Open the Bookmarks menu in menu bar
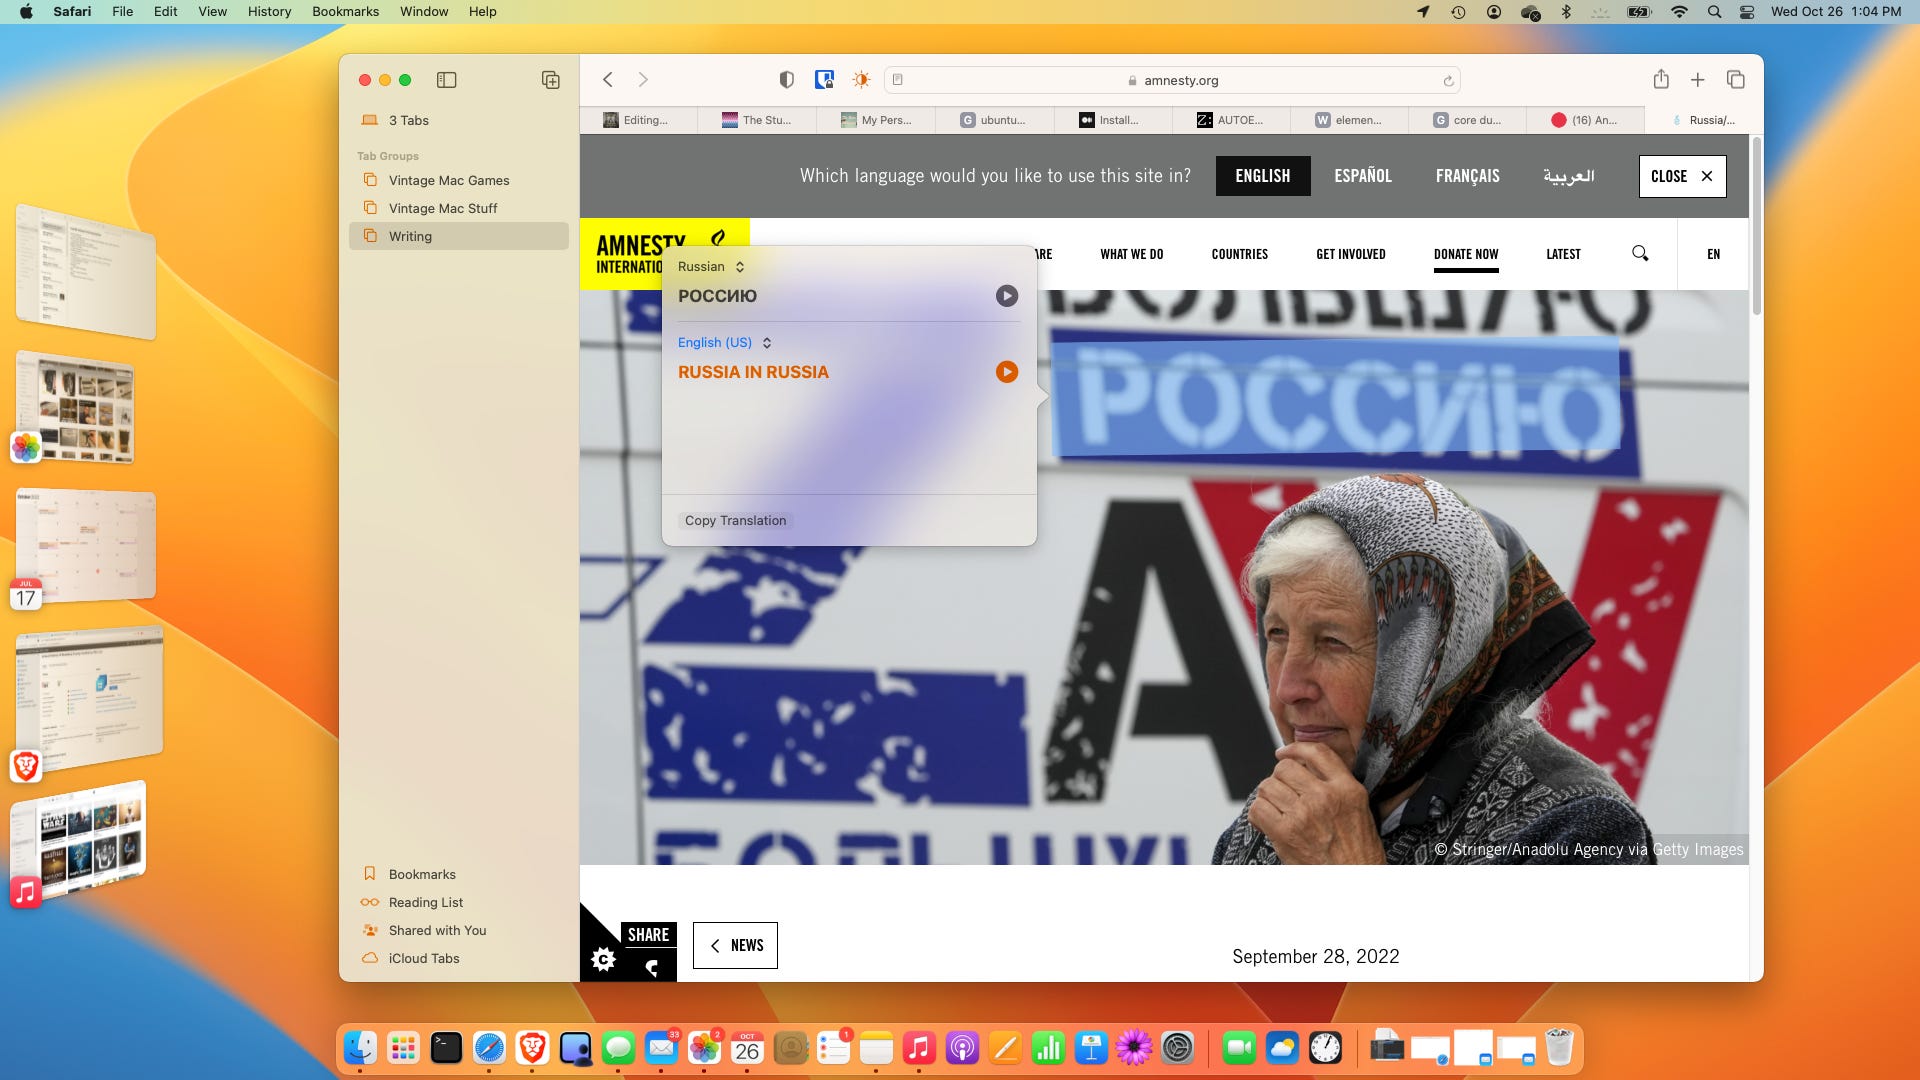Screen dimensions: 1920x1080 tap(345, 11)
